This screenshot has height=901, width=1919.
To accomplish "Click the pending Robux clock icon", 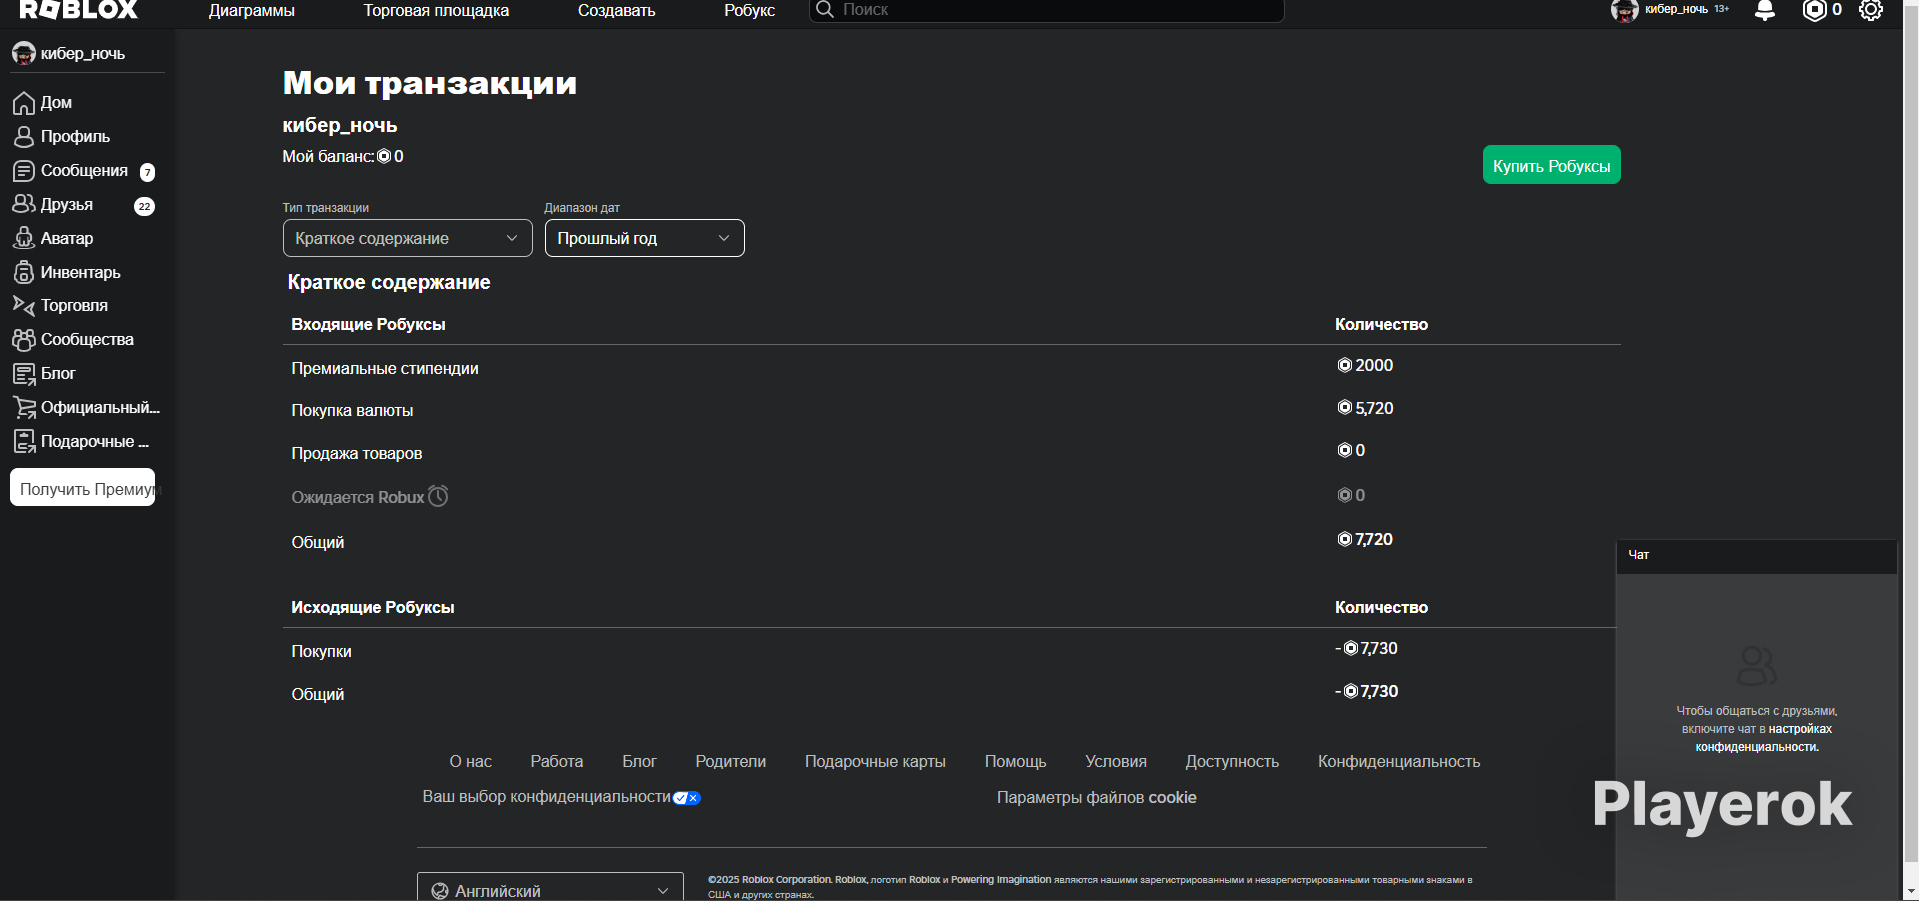I will (x=438, y=496).
